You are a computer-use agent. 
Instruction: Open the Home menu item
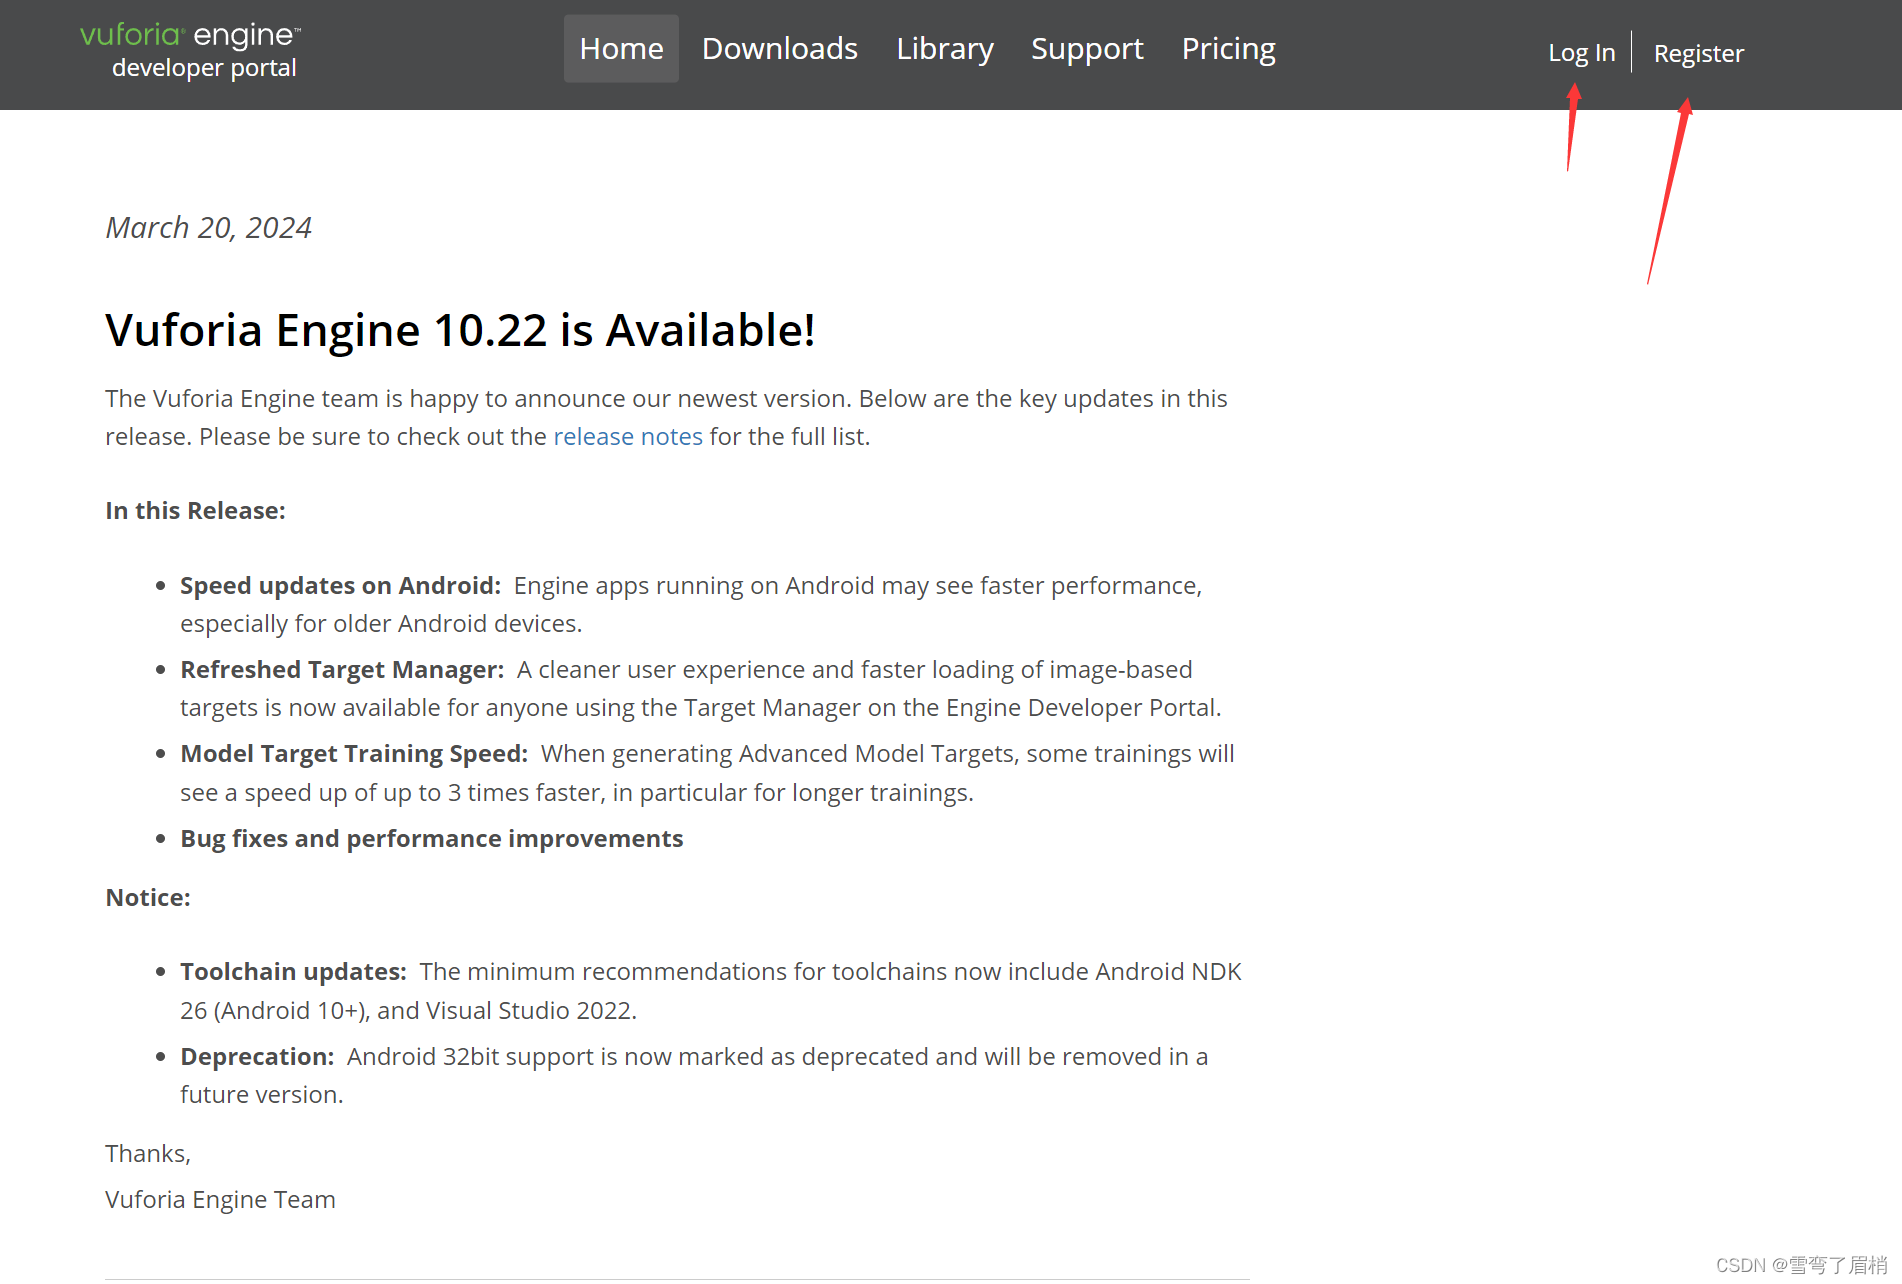coord(621,48)
